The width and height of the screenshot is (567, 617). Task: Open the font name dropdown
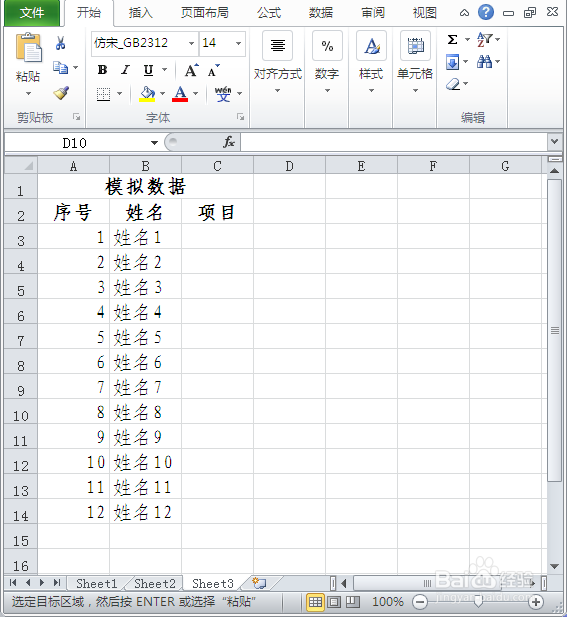[x=191, y=43]
